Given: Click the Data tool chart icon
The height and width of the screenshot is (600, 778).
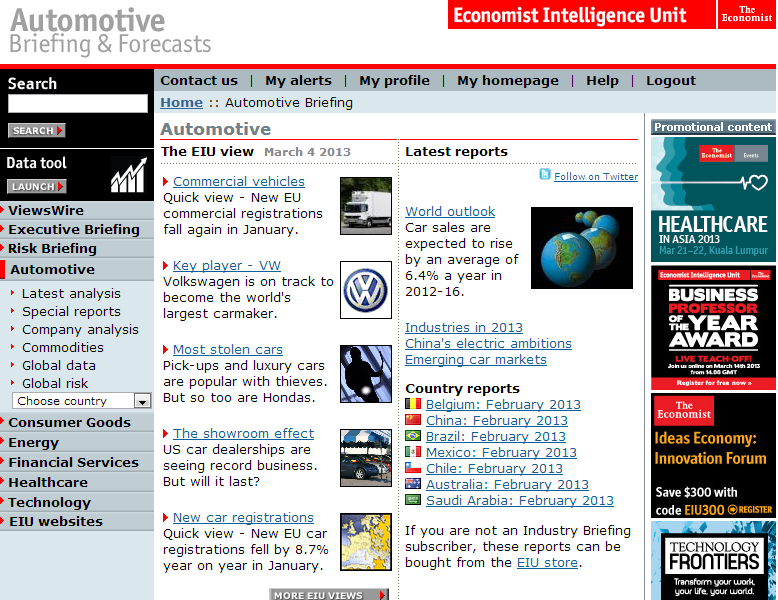Looking at the screenshot, I should (129, 175).
